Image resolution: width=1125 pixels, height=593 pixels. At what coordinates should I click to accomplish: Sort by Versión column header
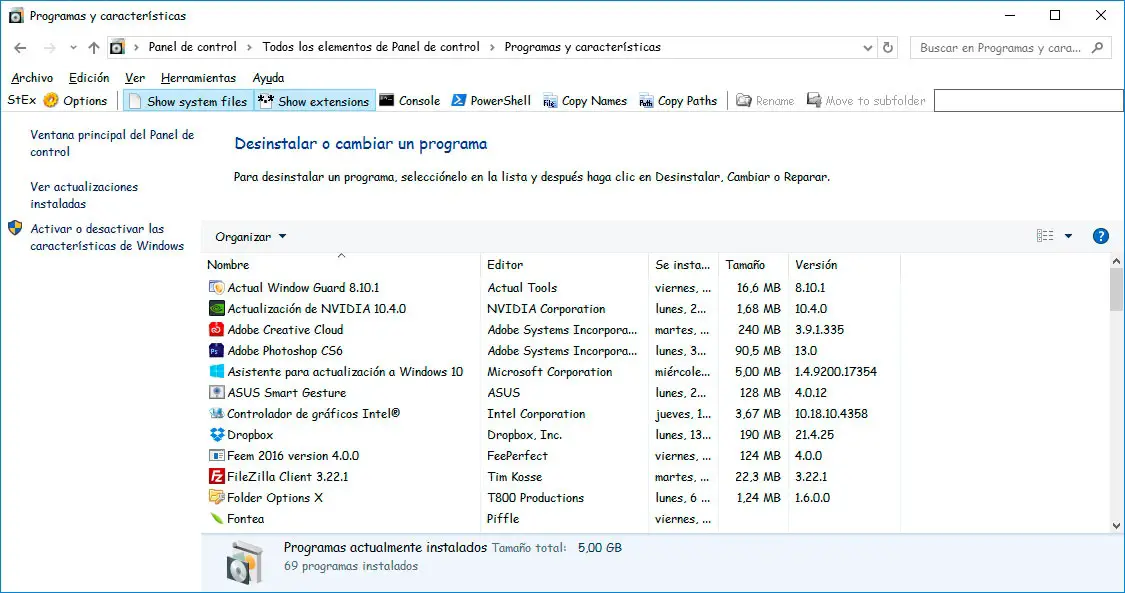tap(844, 265)
